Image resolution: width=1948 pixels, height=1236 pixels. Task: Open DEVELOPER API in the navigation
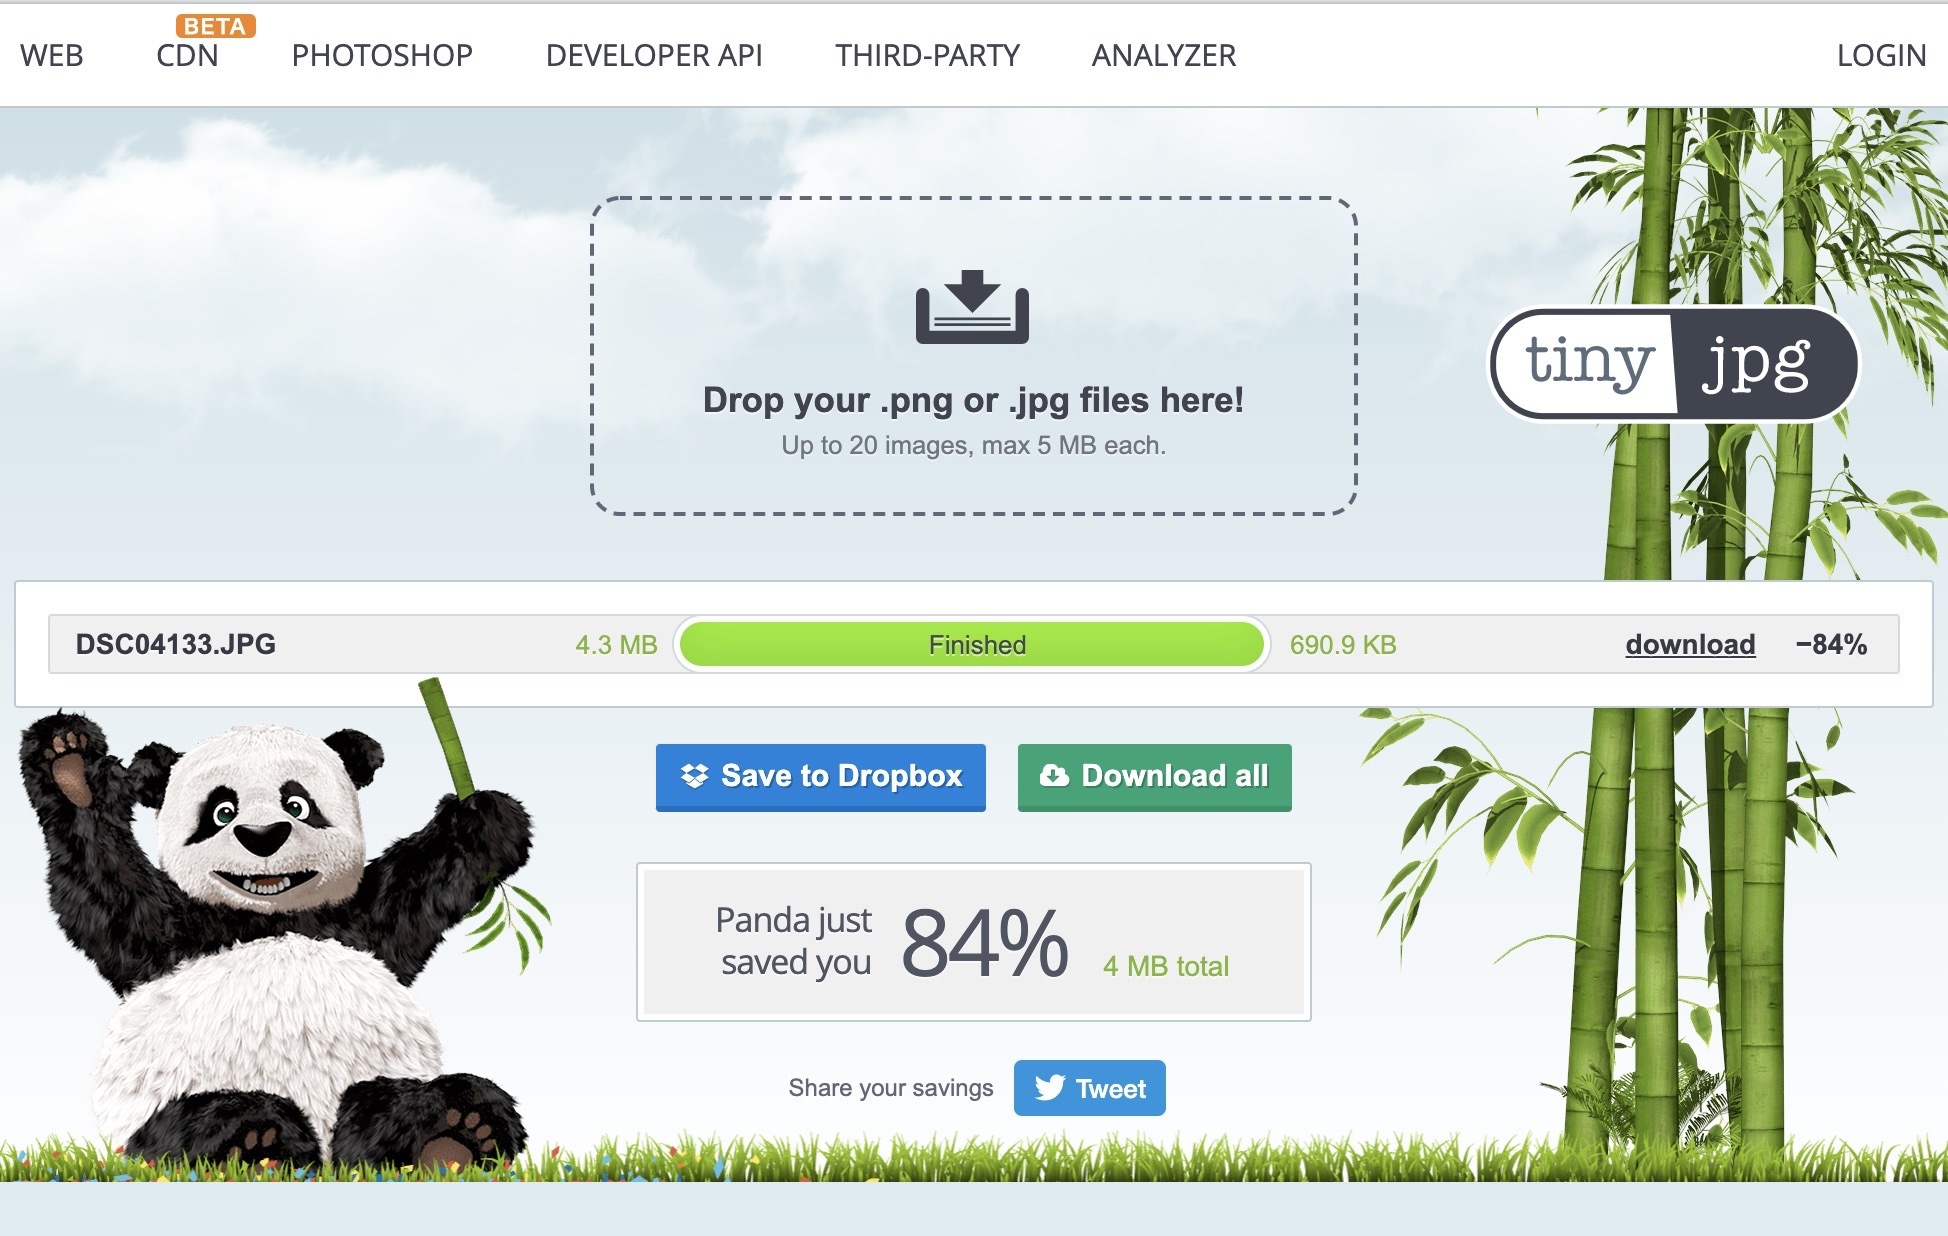[654, 56]
